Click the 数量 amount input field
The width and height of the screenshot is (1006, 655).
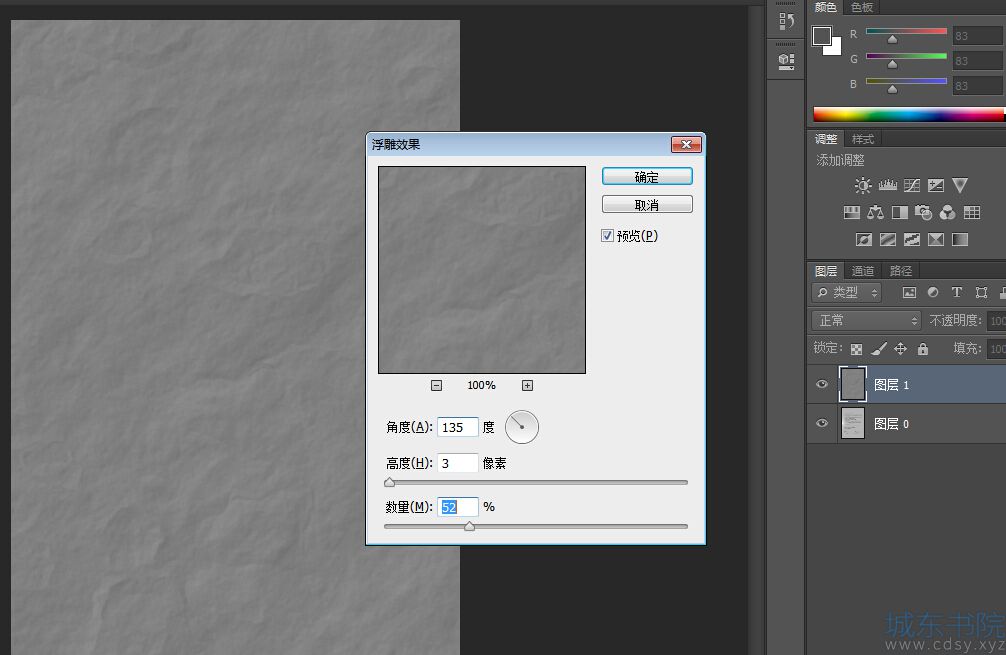coord(457,507)
